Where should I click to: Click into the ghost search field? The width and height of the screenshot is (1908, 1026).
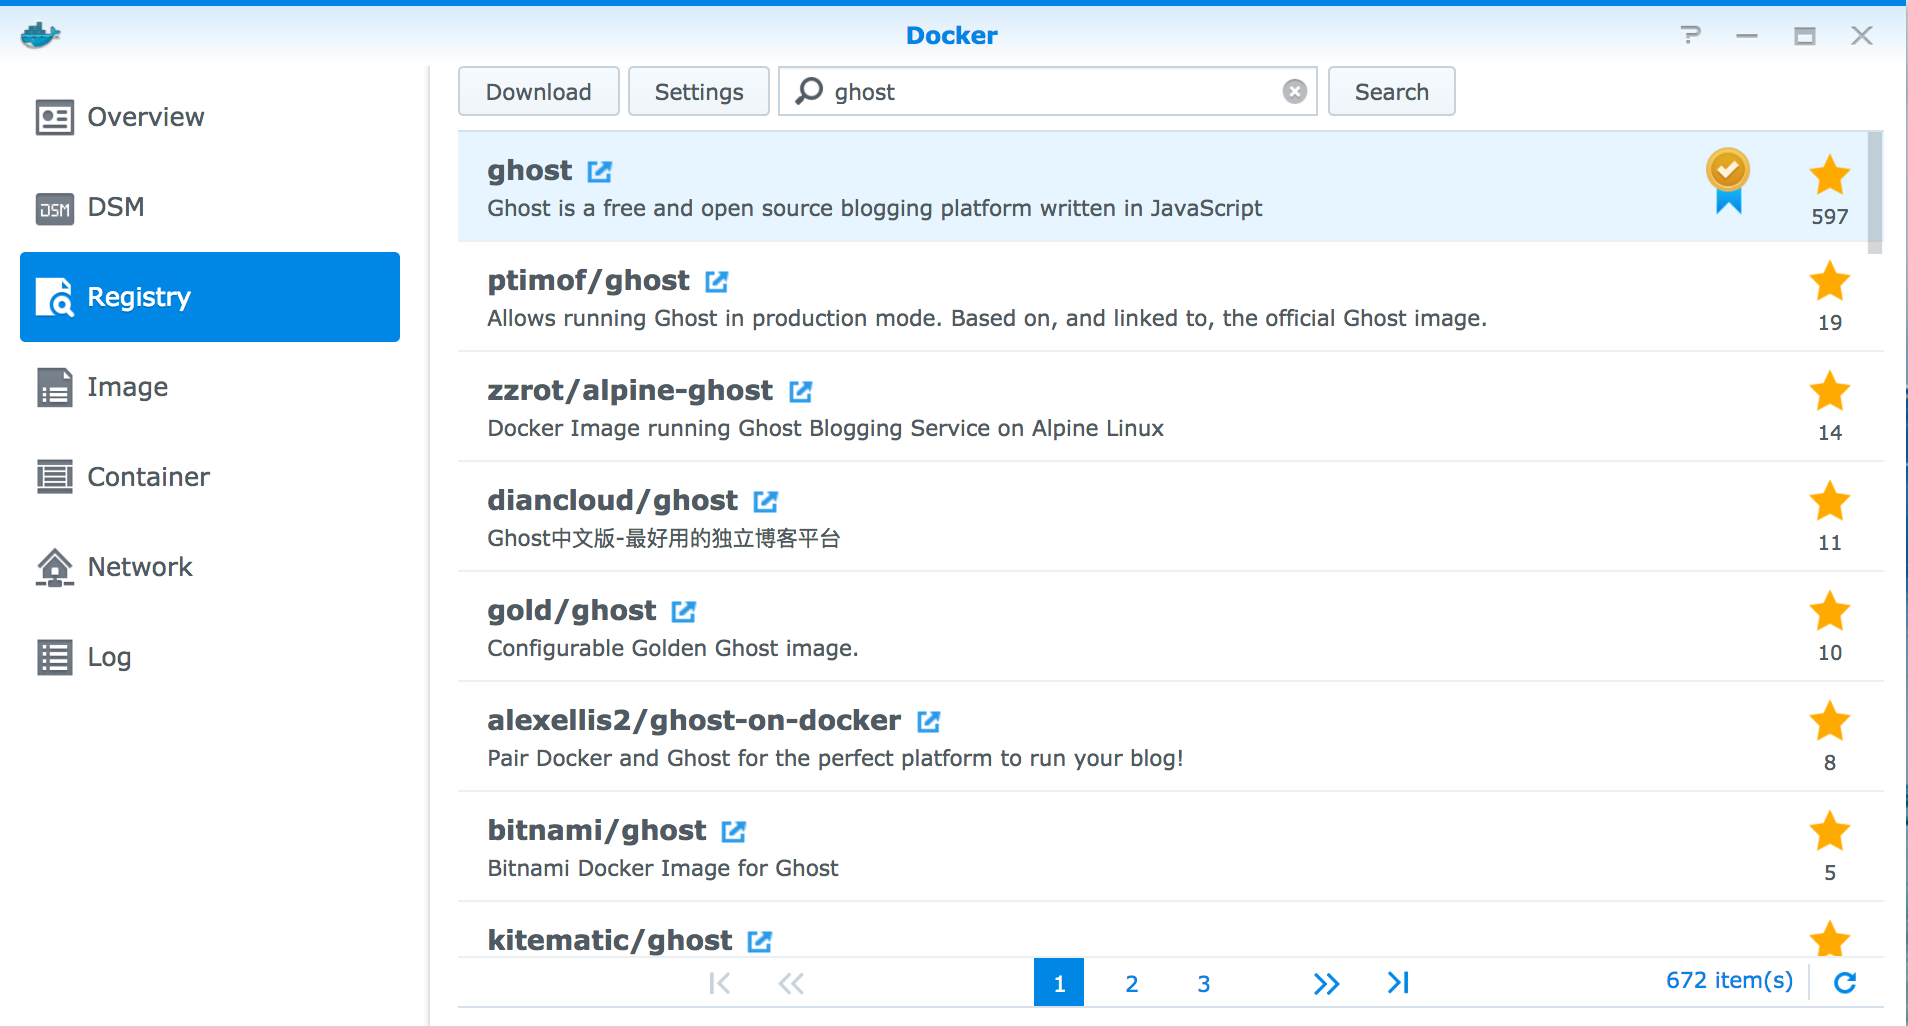pos(1050,92)
